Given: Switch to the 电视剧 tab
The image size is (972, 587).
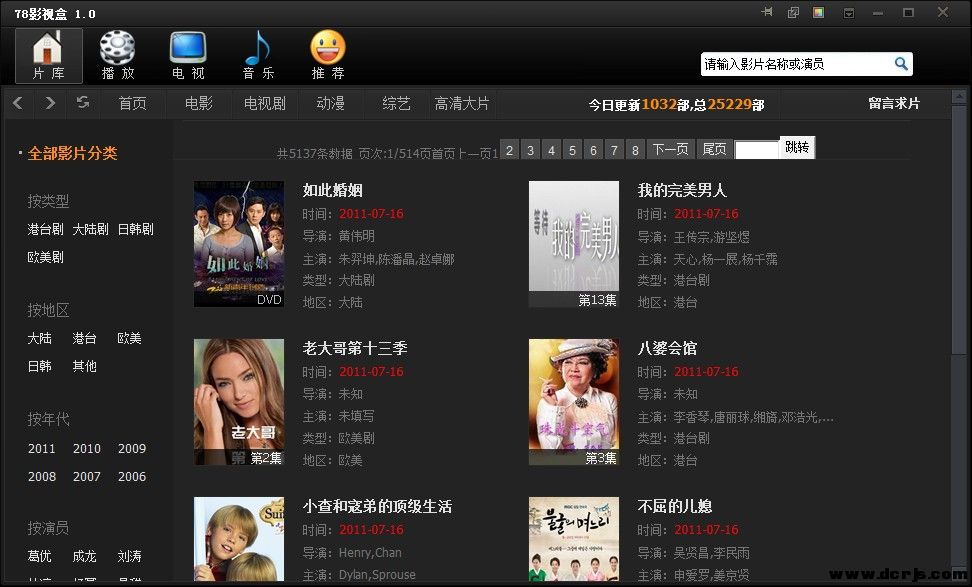Looking at the screenshot, I should pos(265,104).
